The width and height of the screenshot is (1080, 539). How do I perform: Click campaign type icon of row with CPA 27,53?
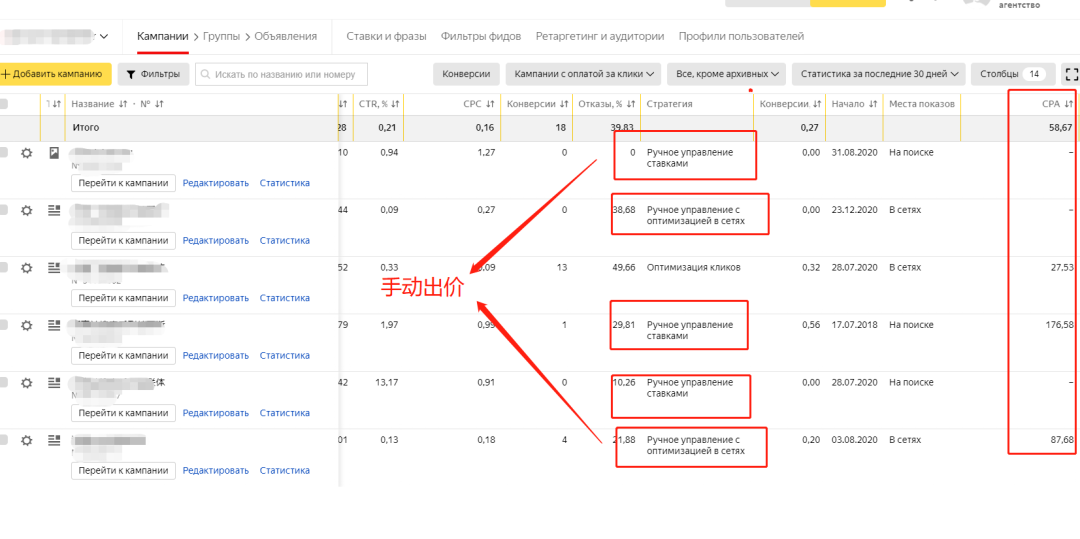54,268
